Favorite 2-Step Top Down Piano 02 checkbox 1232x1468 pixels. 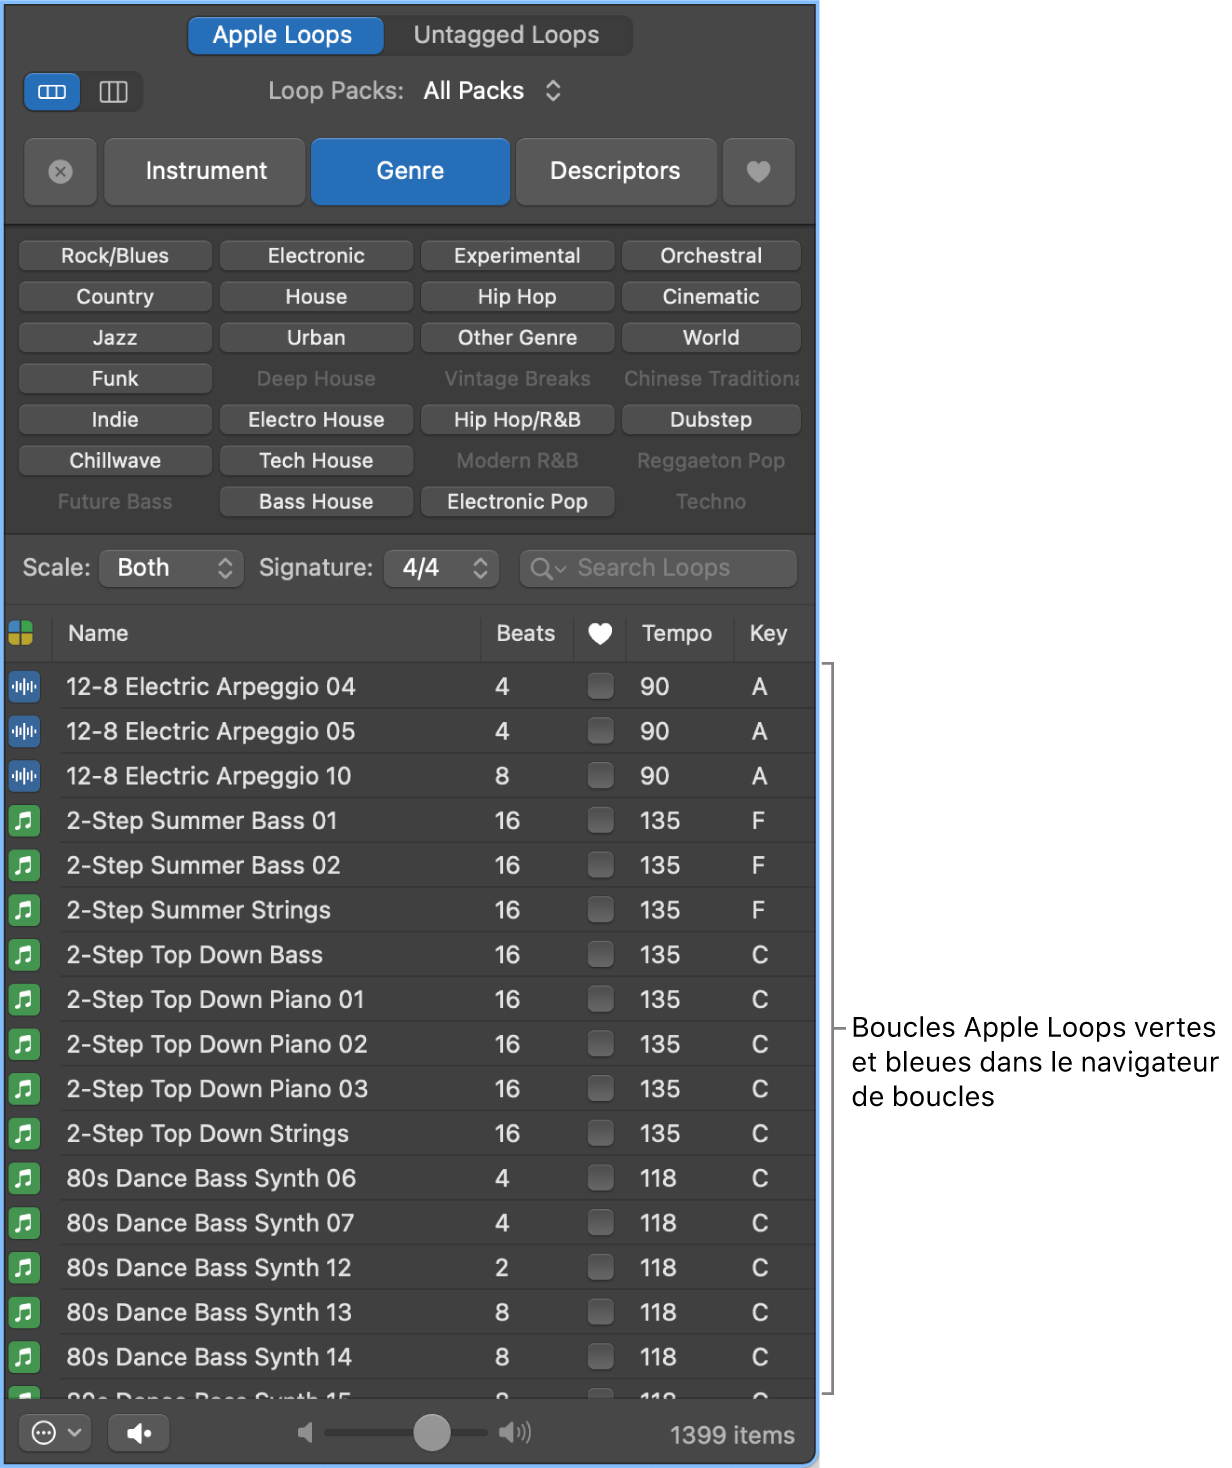point(601,1044)
